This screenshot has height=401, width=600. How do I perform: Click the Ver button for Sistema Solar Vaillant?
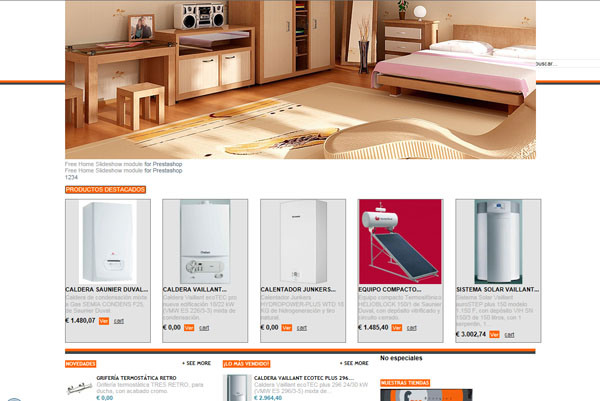pyautogui.click(x=494, y=334)
